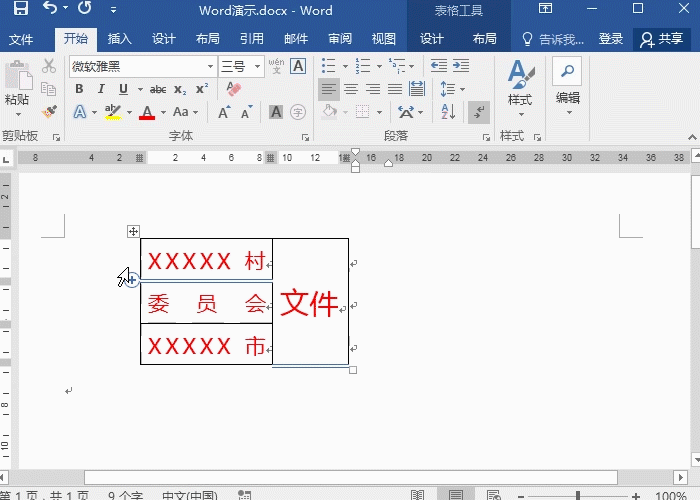Viewport: 700px width, 500px height.
Task: Select the Format Painter brush
Action: (49, 112)
